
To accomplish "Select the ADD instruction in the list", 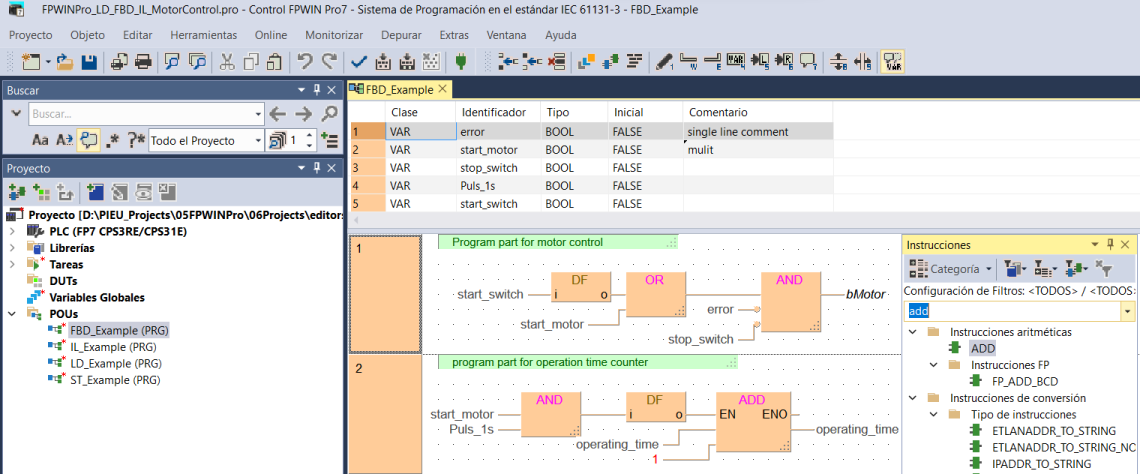I will [982, 348].
